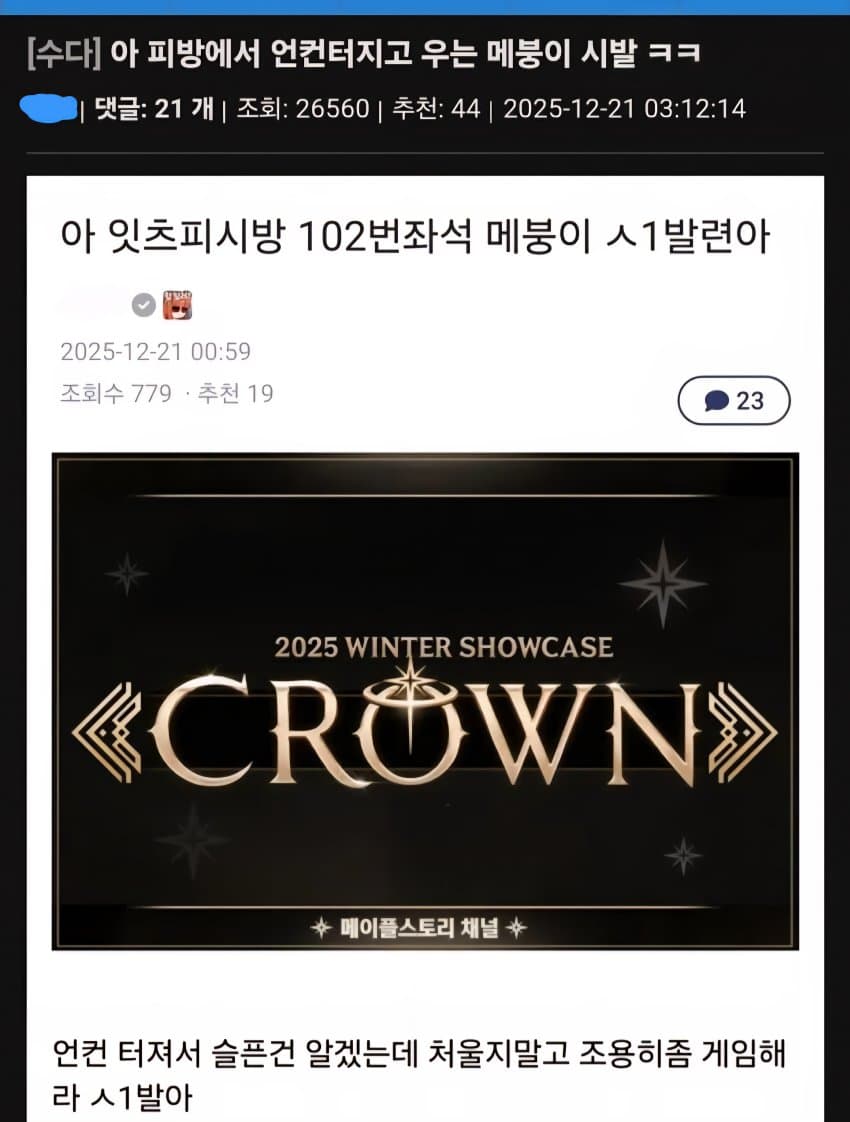Click the 추천 19 count in embedded post
The width and height of the screenshot is (850, 1122).
pyautogui.click(x=235, y=394)
